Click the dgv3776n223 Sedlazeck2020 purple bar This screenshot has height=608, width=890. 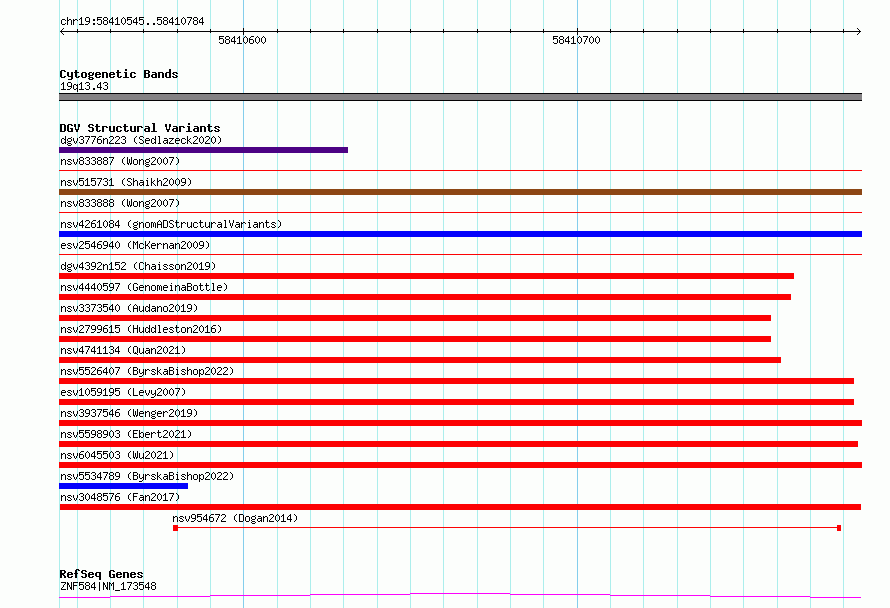click(x=203, y=150)
